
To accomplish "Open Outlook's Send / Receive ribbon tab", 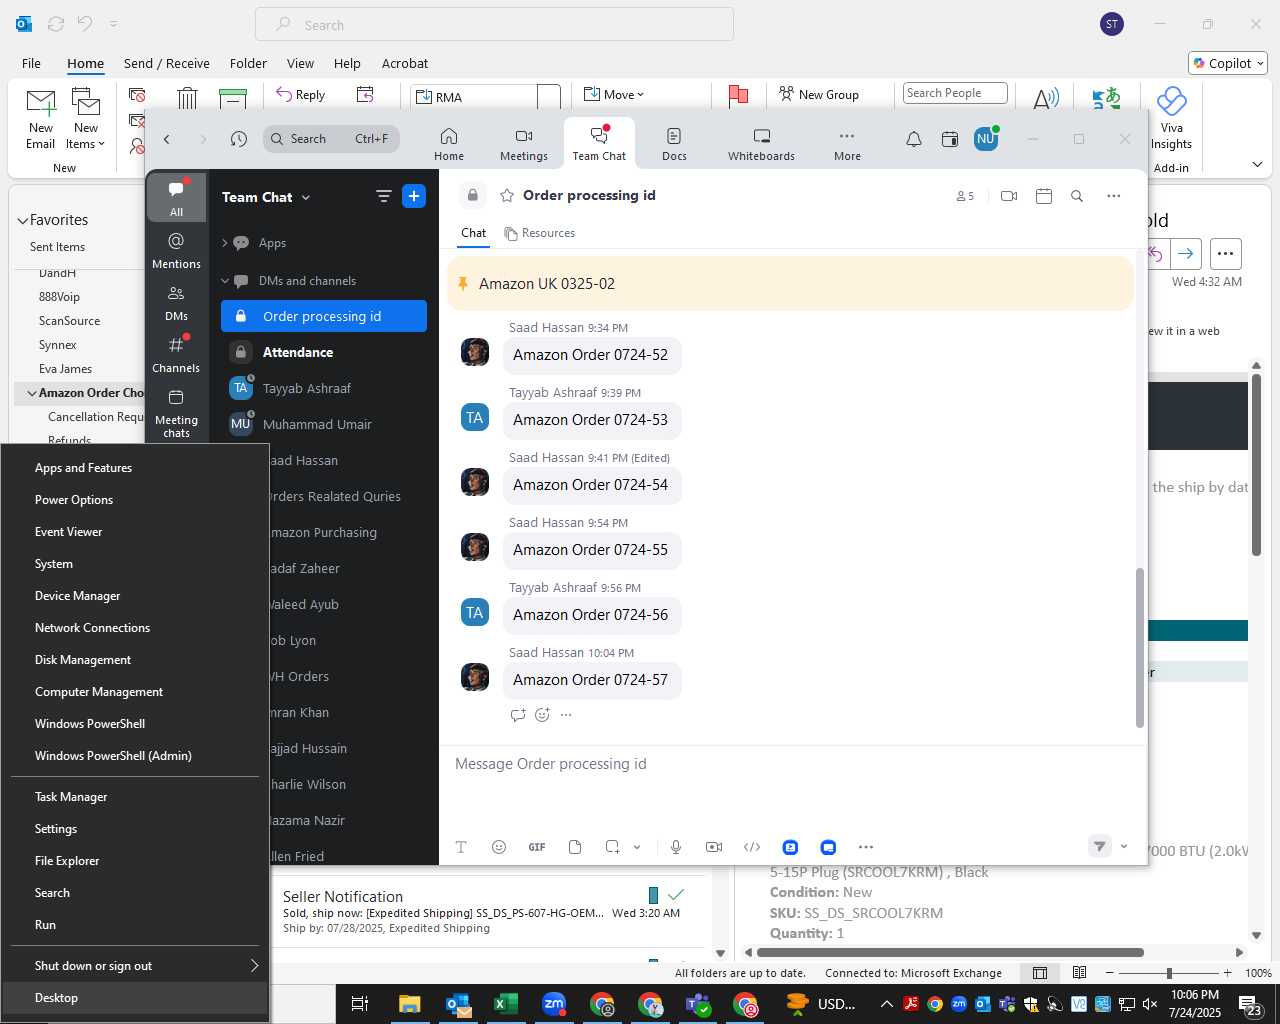I will [x=167, y=63].
